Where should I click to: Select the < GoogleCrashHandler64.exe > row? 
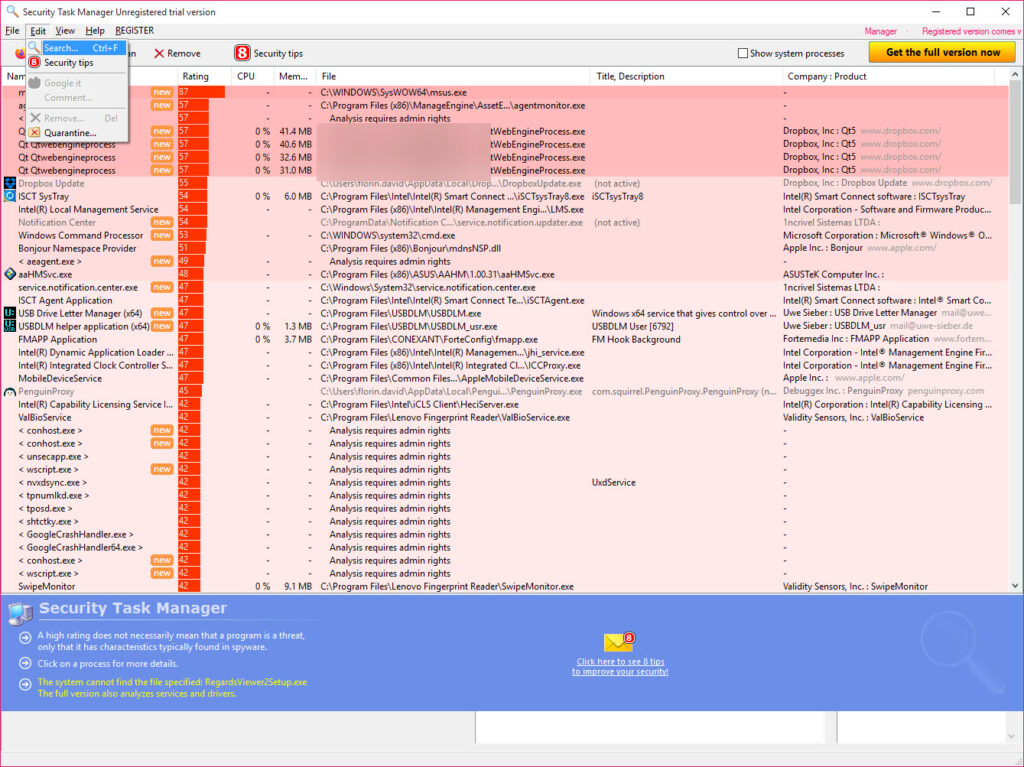tap(505, 547)
